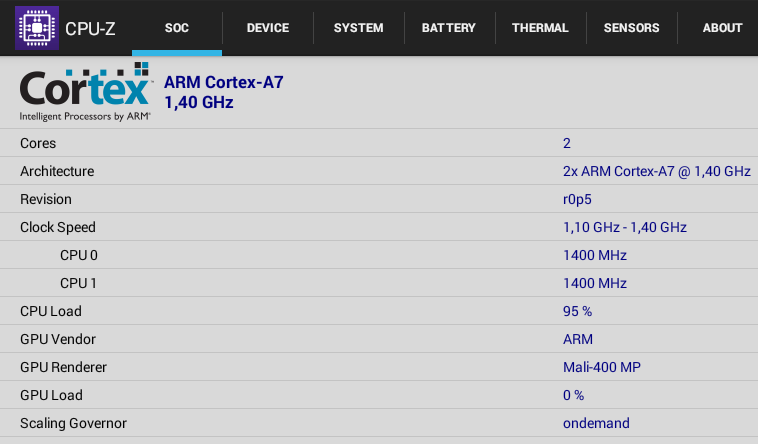This screenshot has height=444, width=758.
Task: Tap the GPU Renderer Mali-400 MP value
Action: [601, 367]
